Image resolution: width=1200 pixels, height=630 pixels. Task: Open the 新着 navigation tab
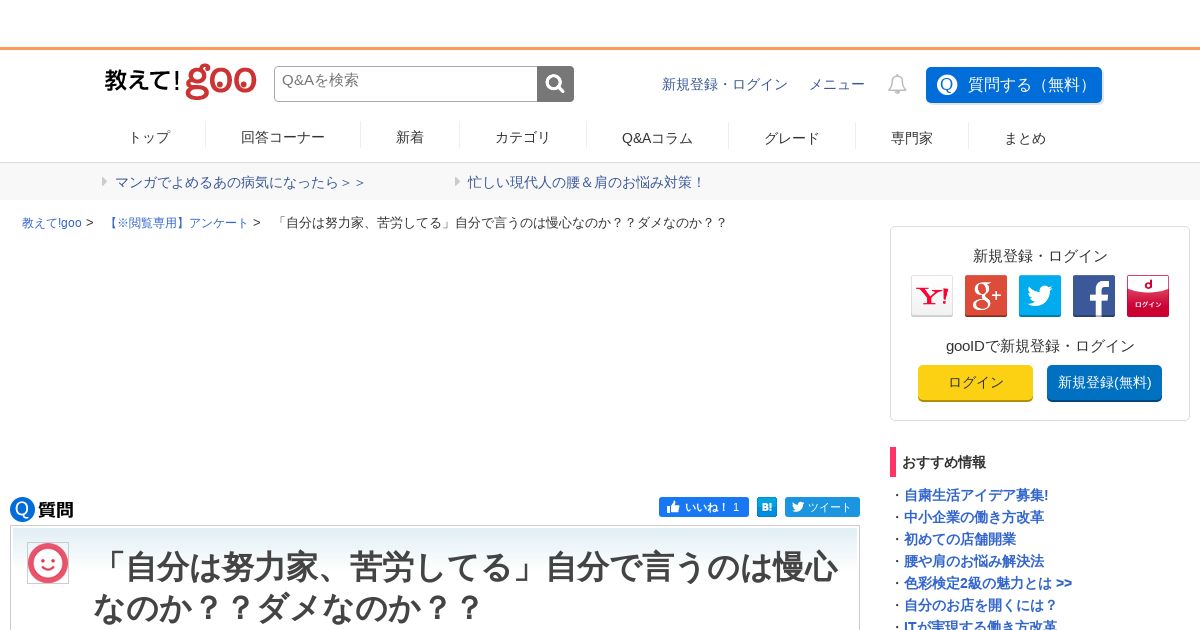click(x=410, y=138)
